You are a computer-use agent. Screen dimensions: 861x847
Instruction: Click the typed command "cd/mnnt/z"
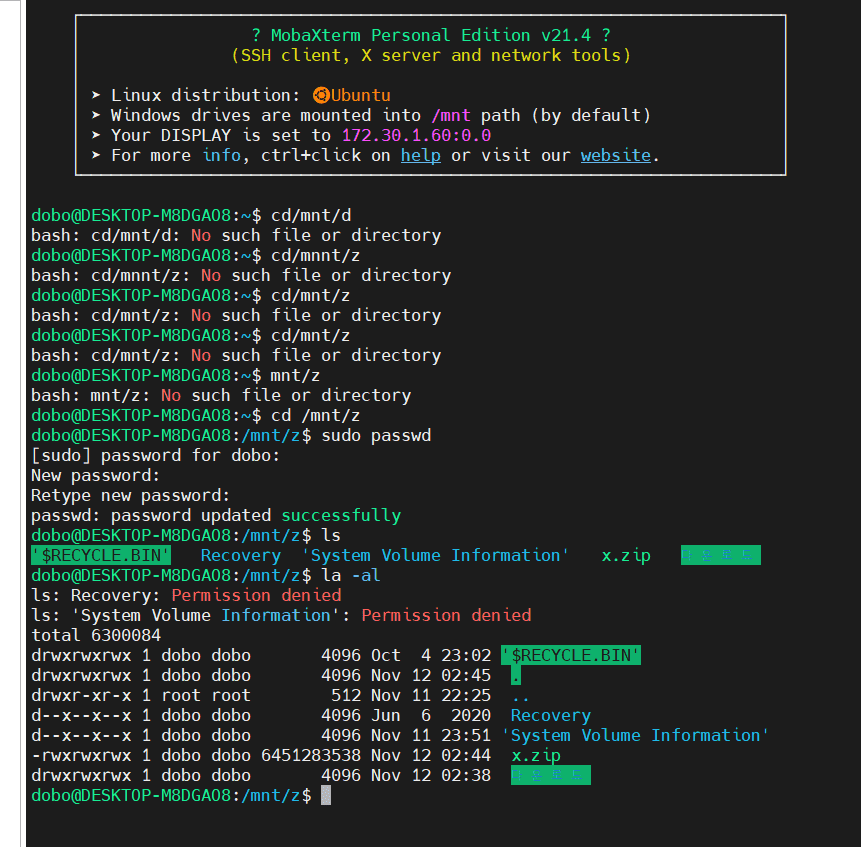316,256
